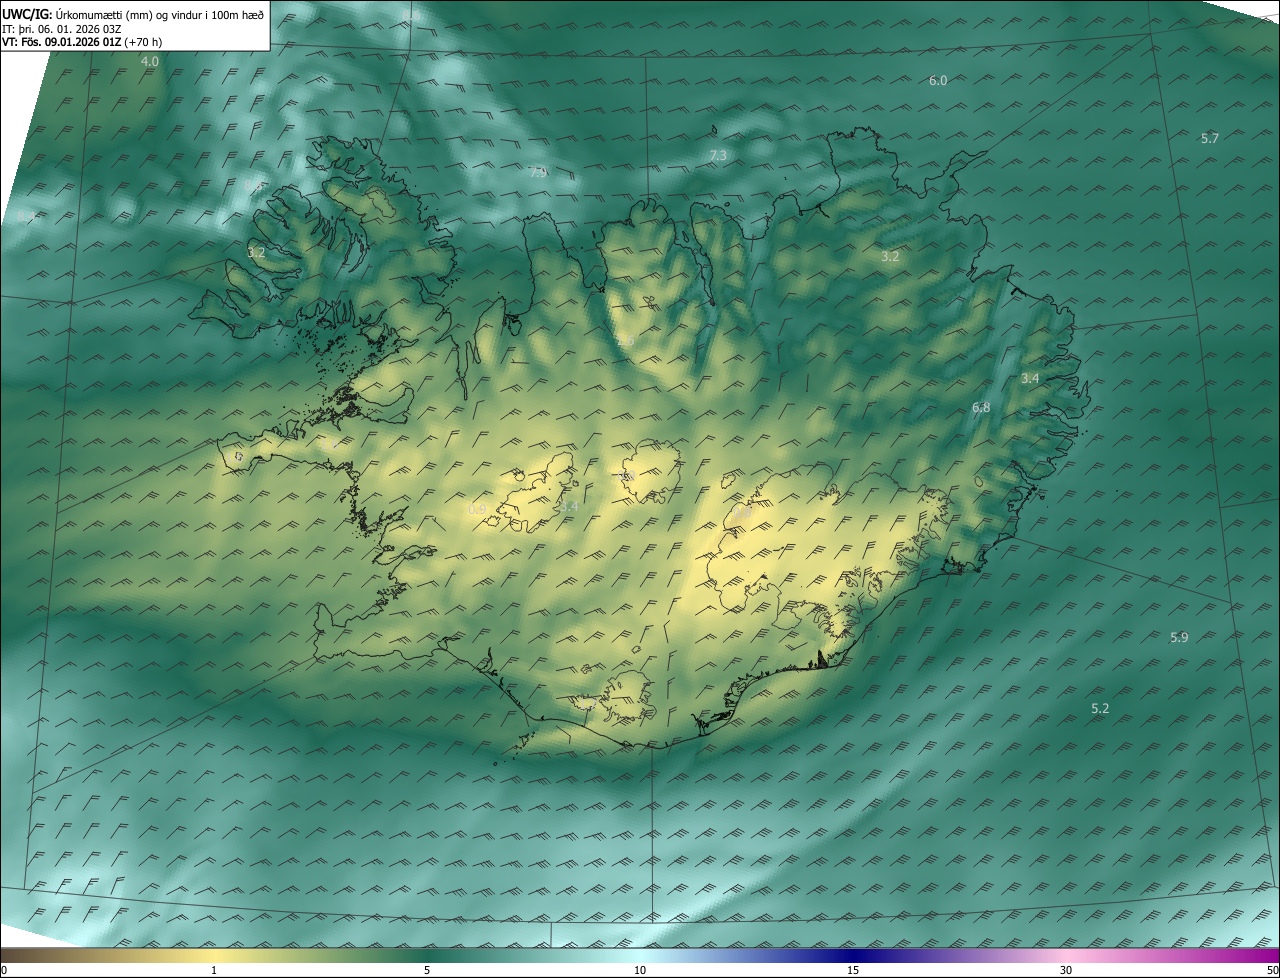1280x978 pixels.
Task: Click the dark blue color scale segment above 15
Action: pos(853,954)
